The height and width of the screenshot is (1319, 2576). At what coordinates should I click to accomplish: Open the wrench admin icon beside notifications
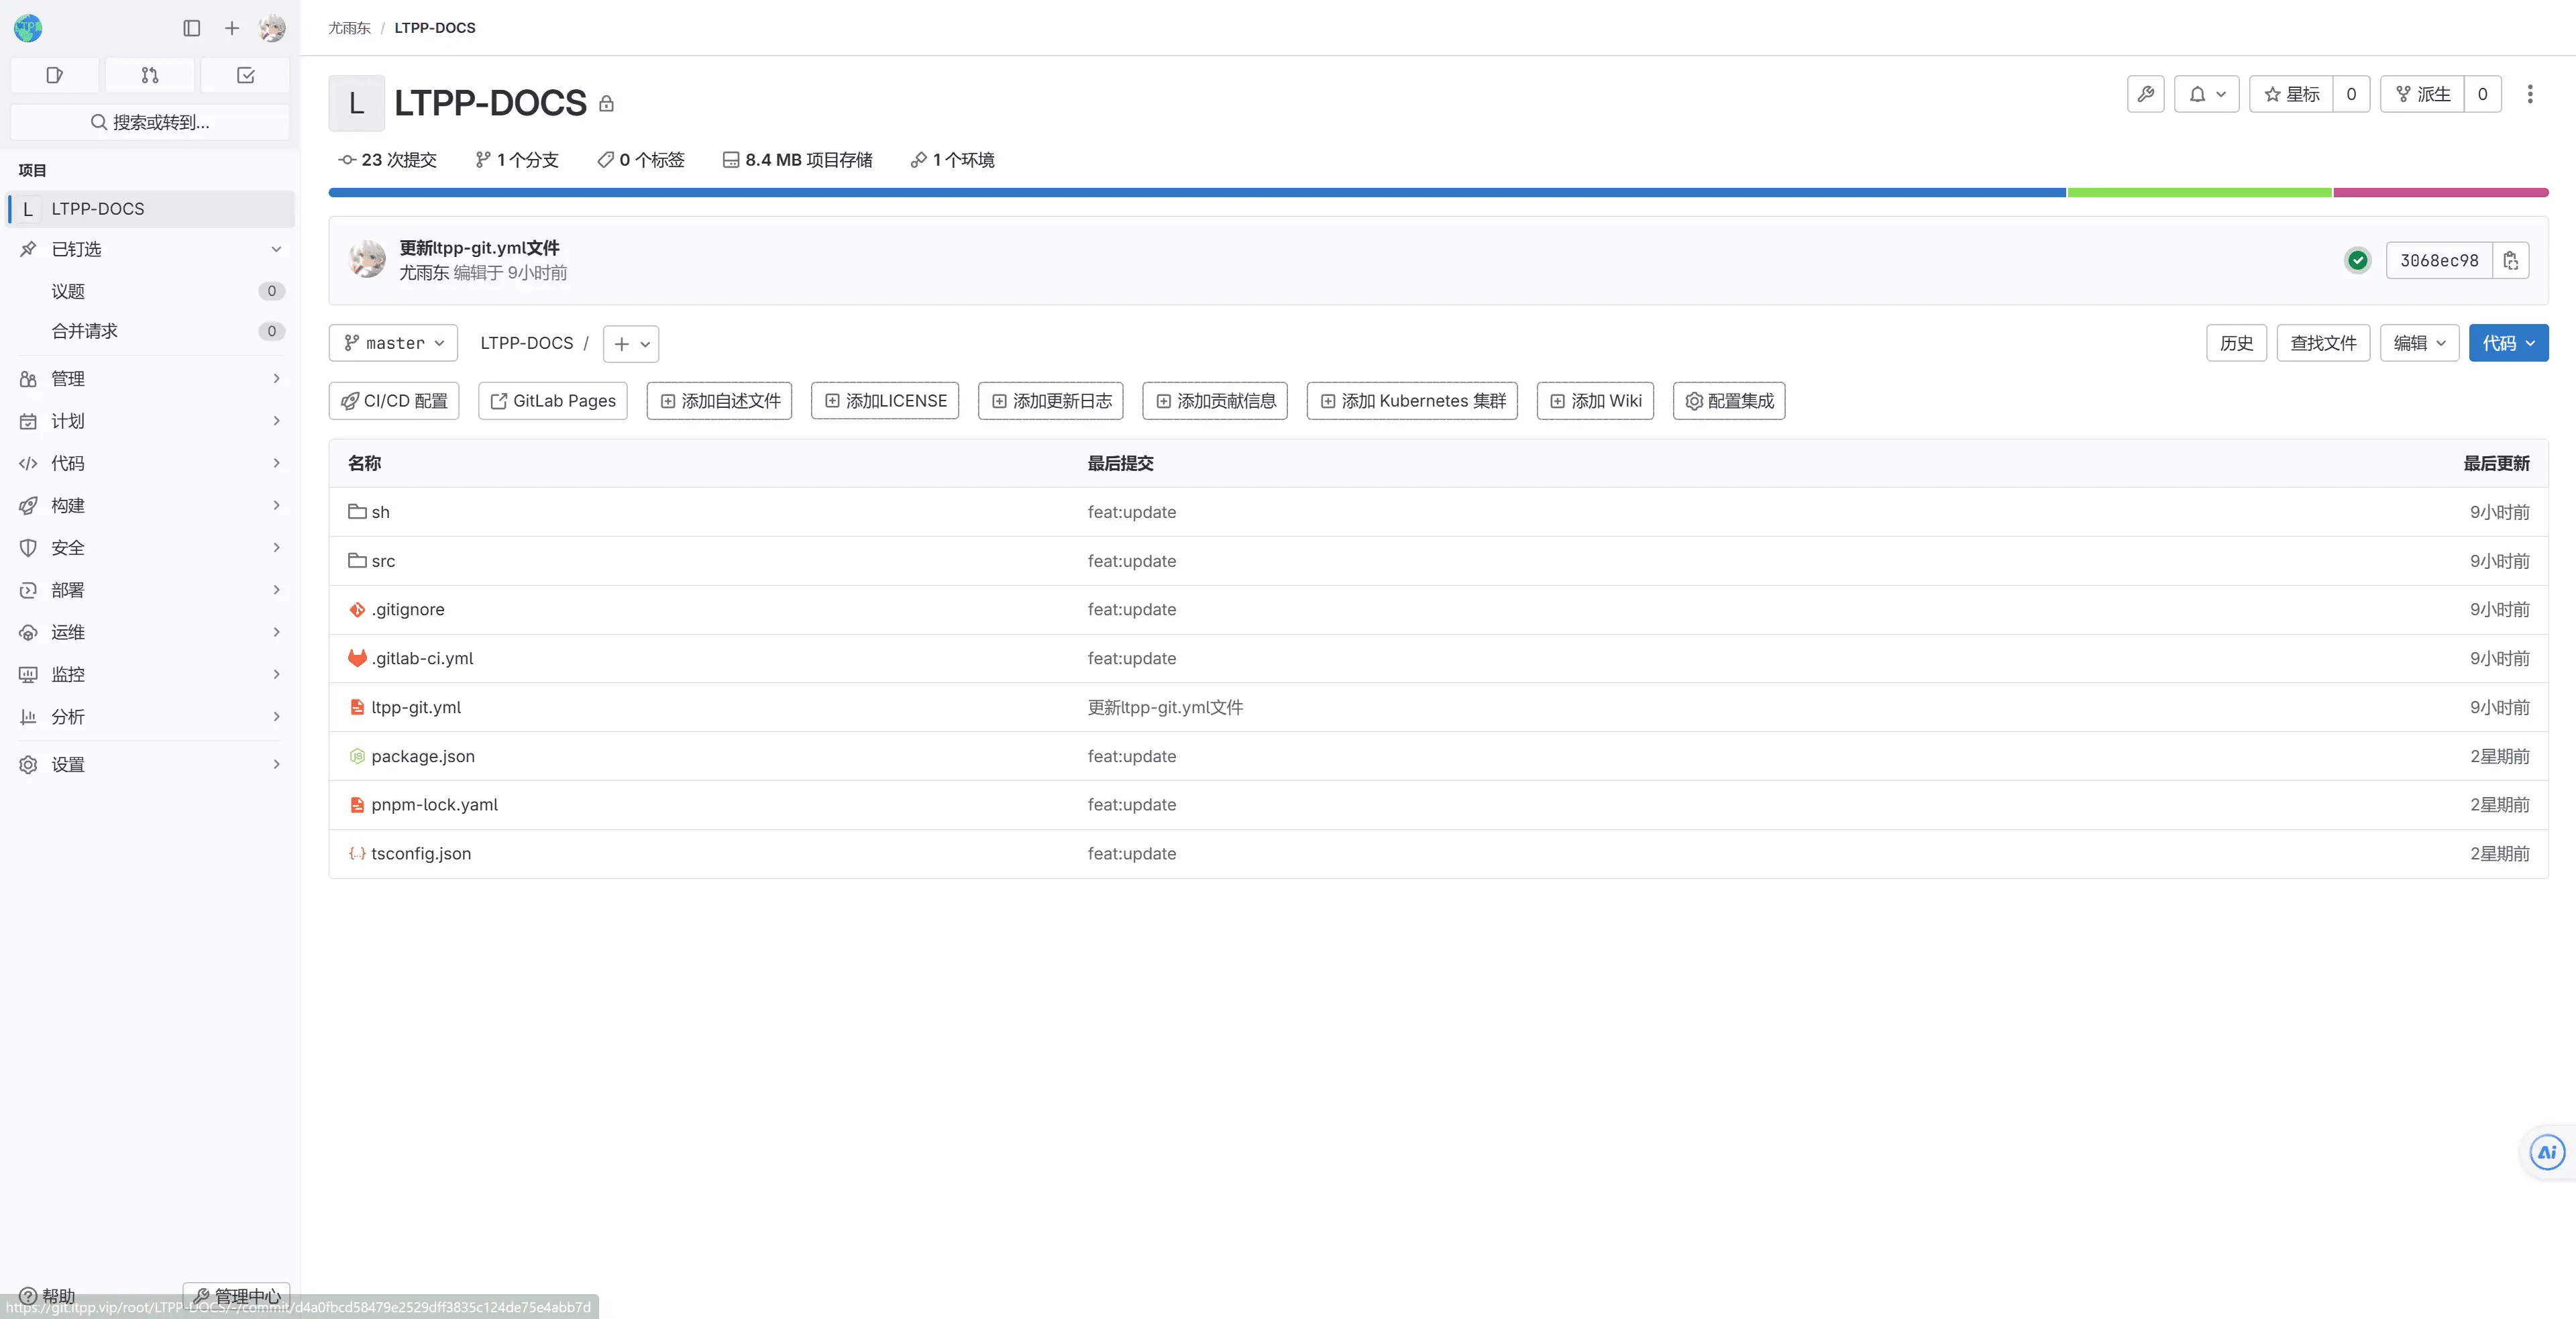coord(2145,94)
